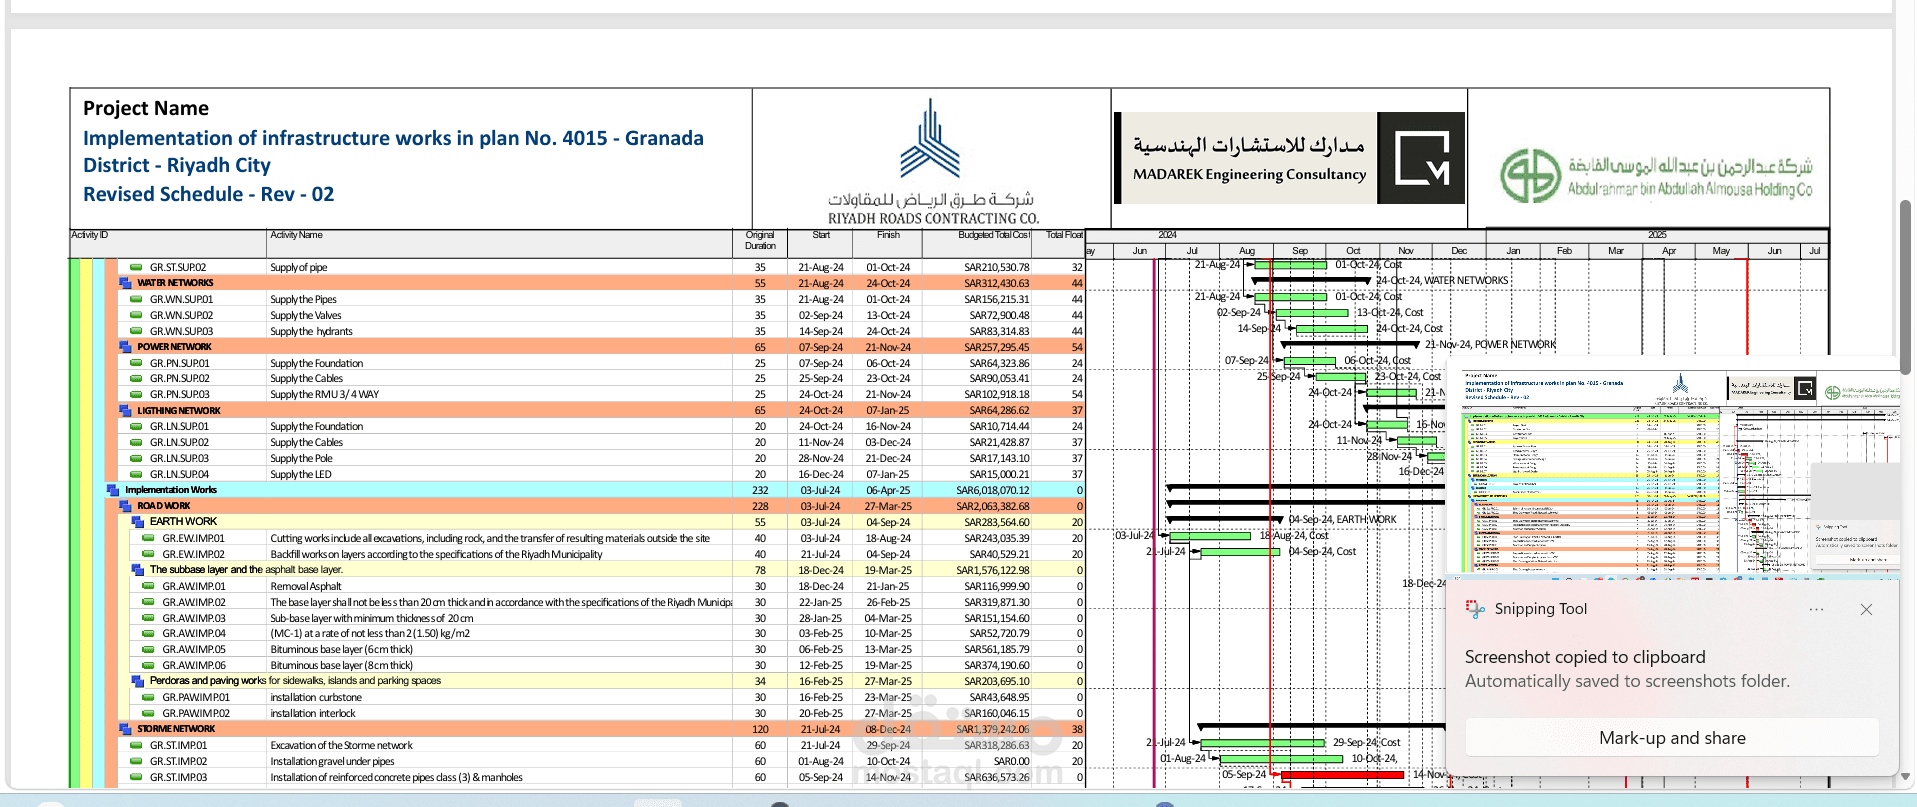Click the 'installation interlock' activity name
This screenshot has height=807, width=1917.
tap(313, 713)
